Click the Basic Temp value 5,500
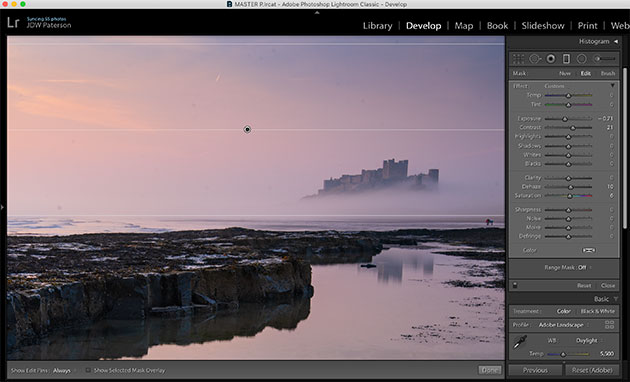Image resolution: width=630 pixels, height=382 pixels. 607,354
